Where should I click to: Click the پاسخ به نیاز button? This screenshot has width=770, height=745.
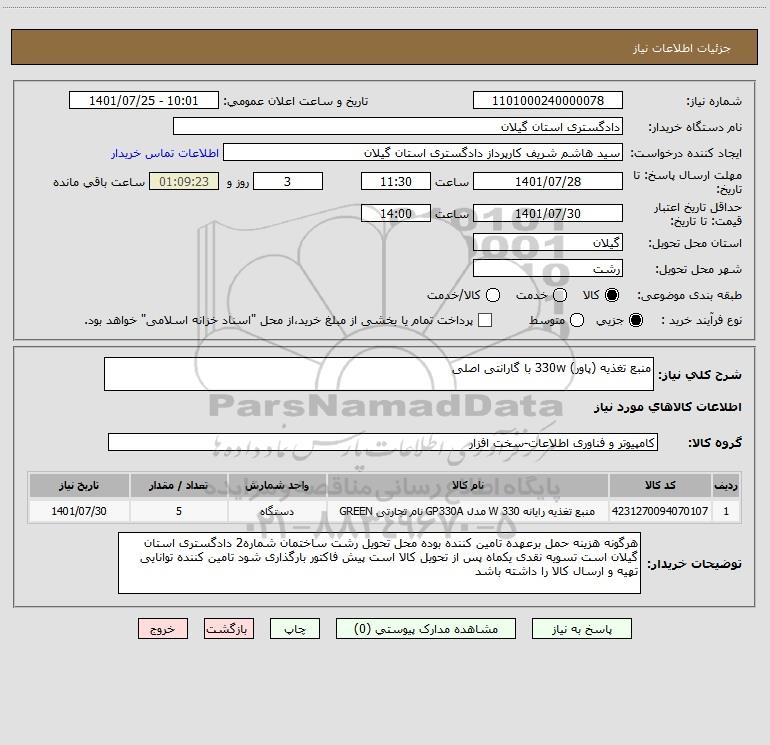[x=581, y=629]
